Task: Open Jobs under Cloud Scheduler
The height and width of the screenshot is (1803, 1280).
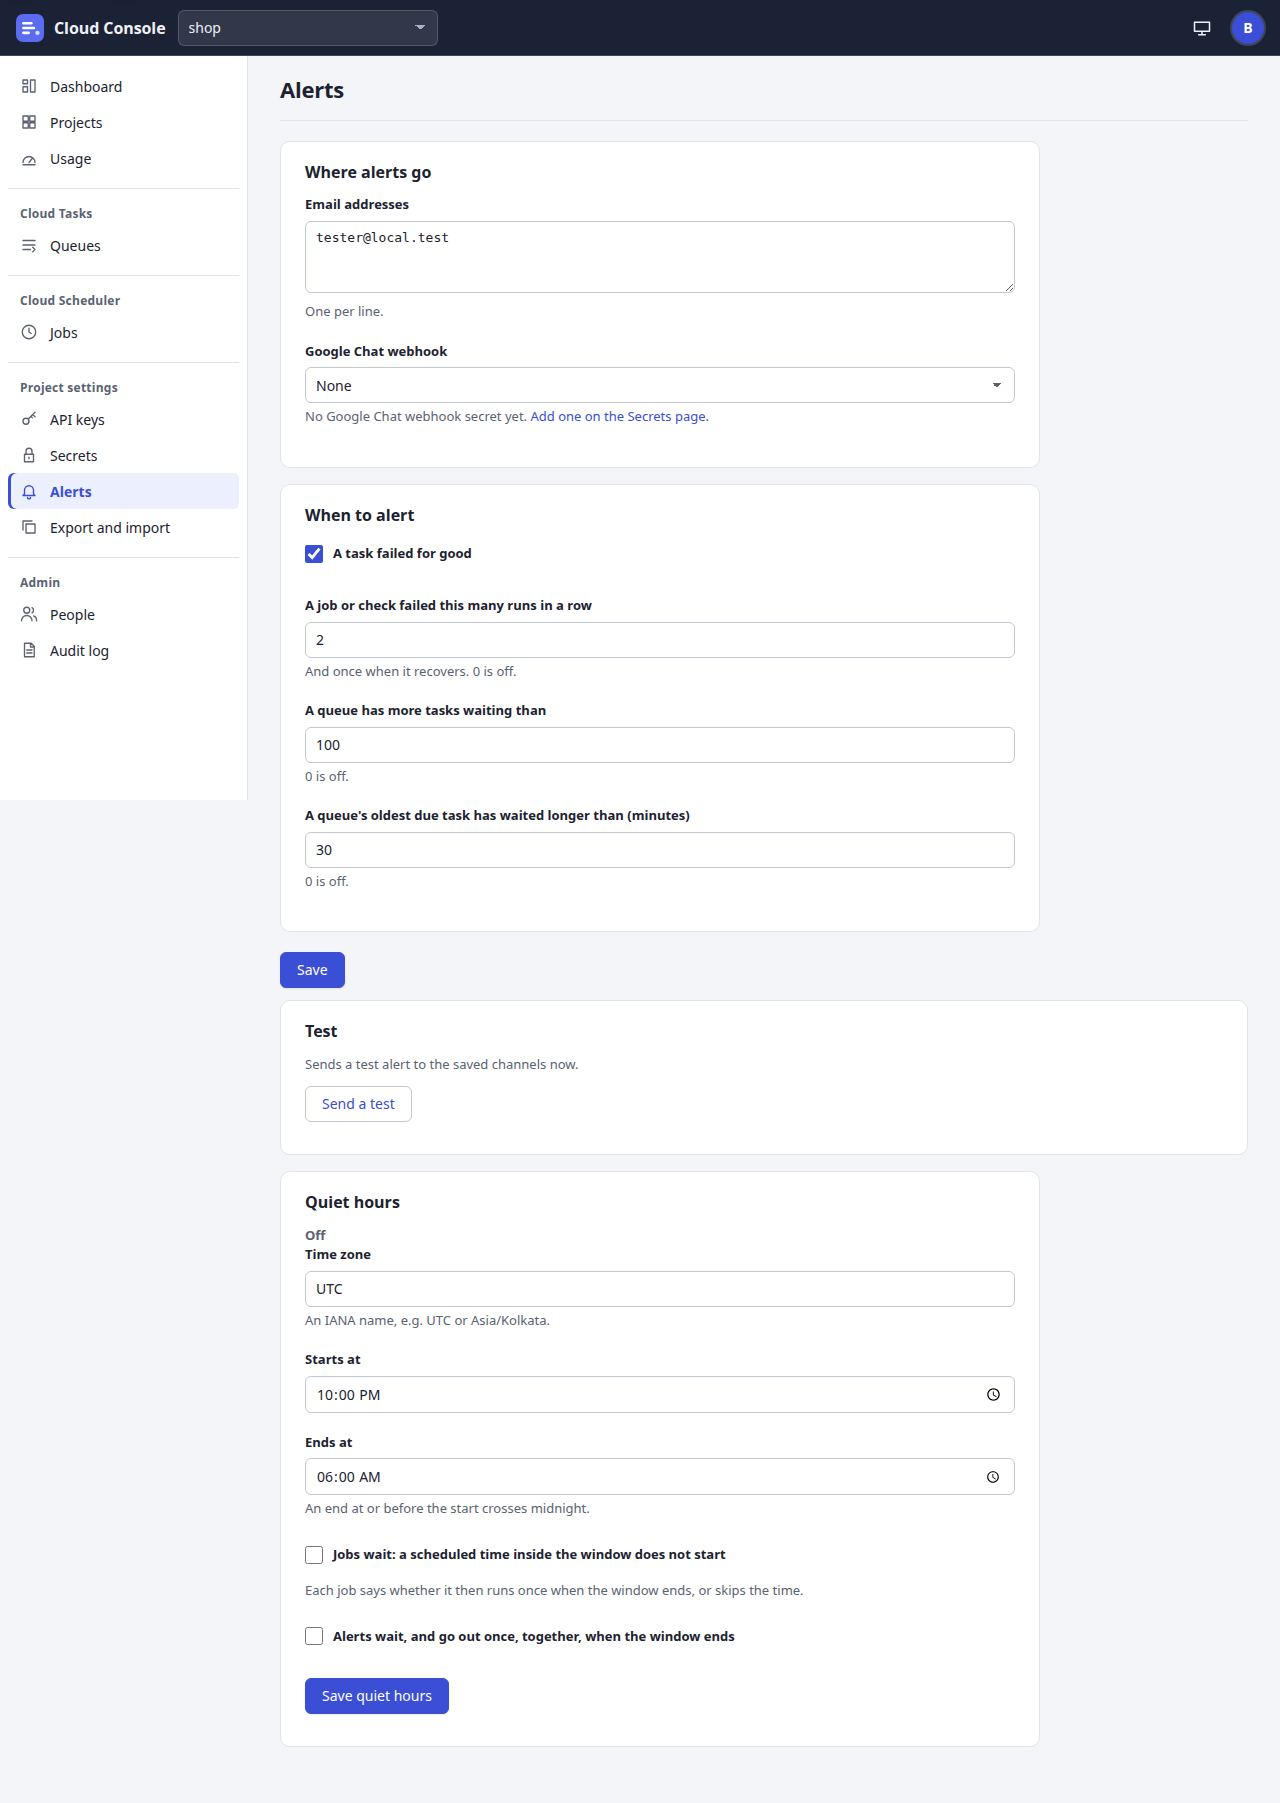Action: (x=124, y=333)
